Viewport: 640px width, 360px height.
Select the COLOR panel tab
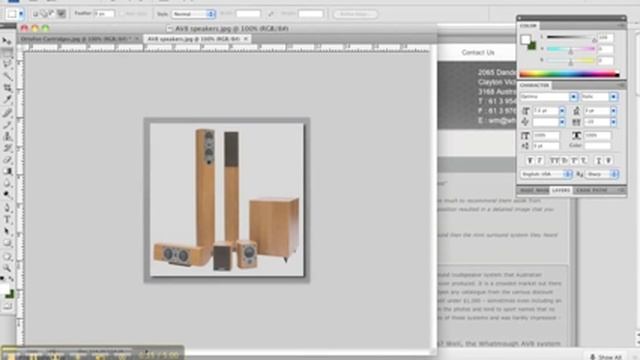(x=528, y=25)
